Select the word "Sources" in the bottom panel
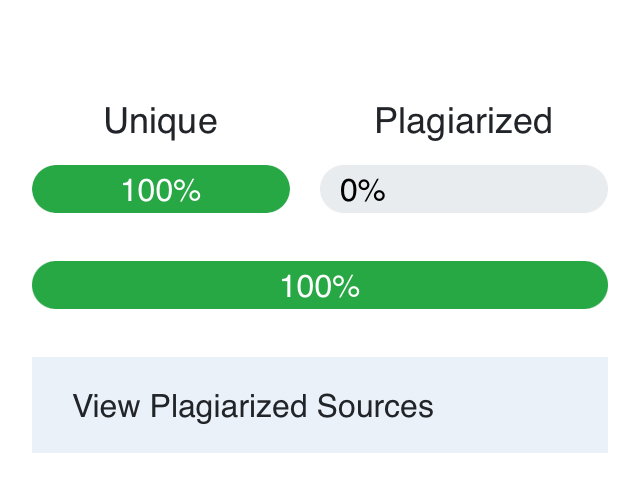Viewport: 640px width, 499px height. 375,406
